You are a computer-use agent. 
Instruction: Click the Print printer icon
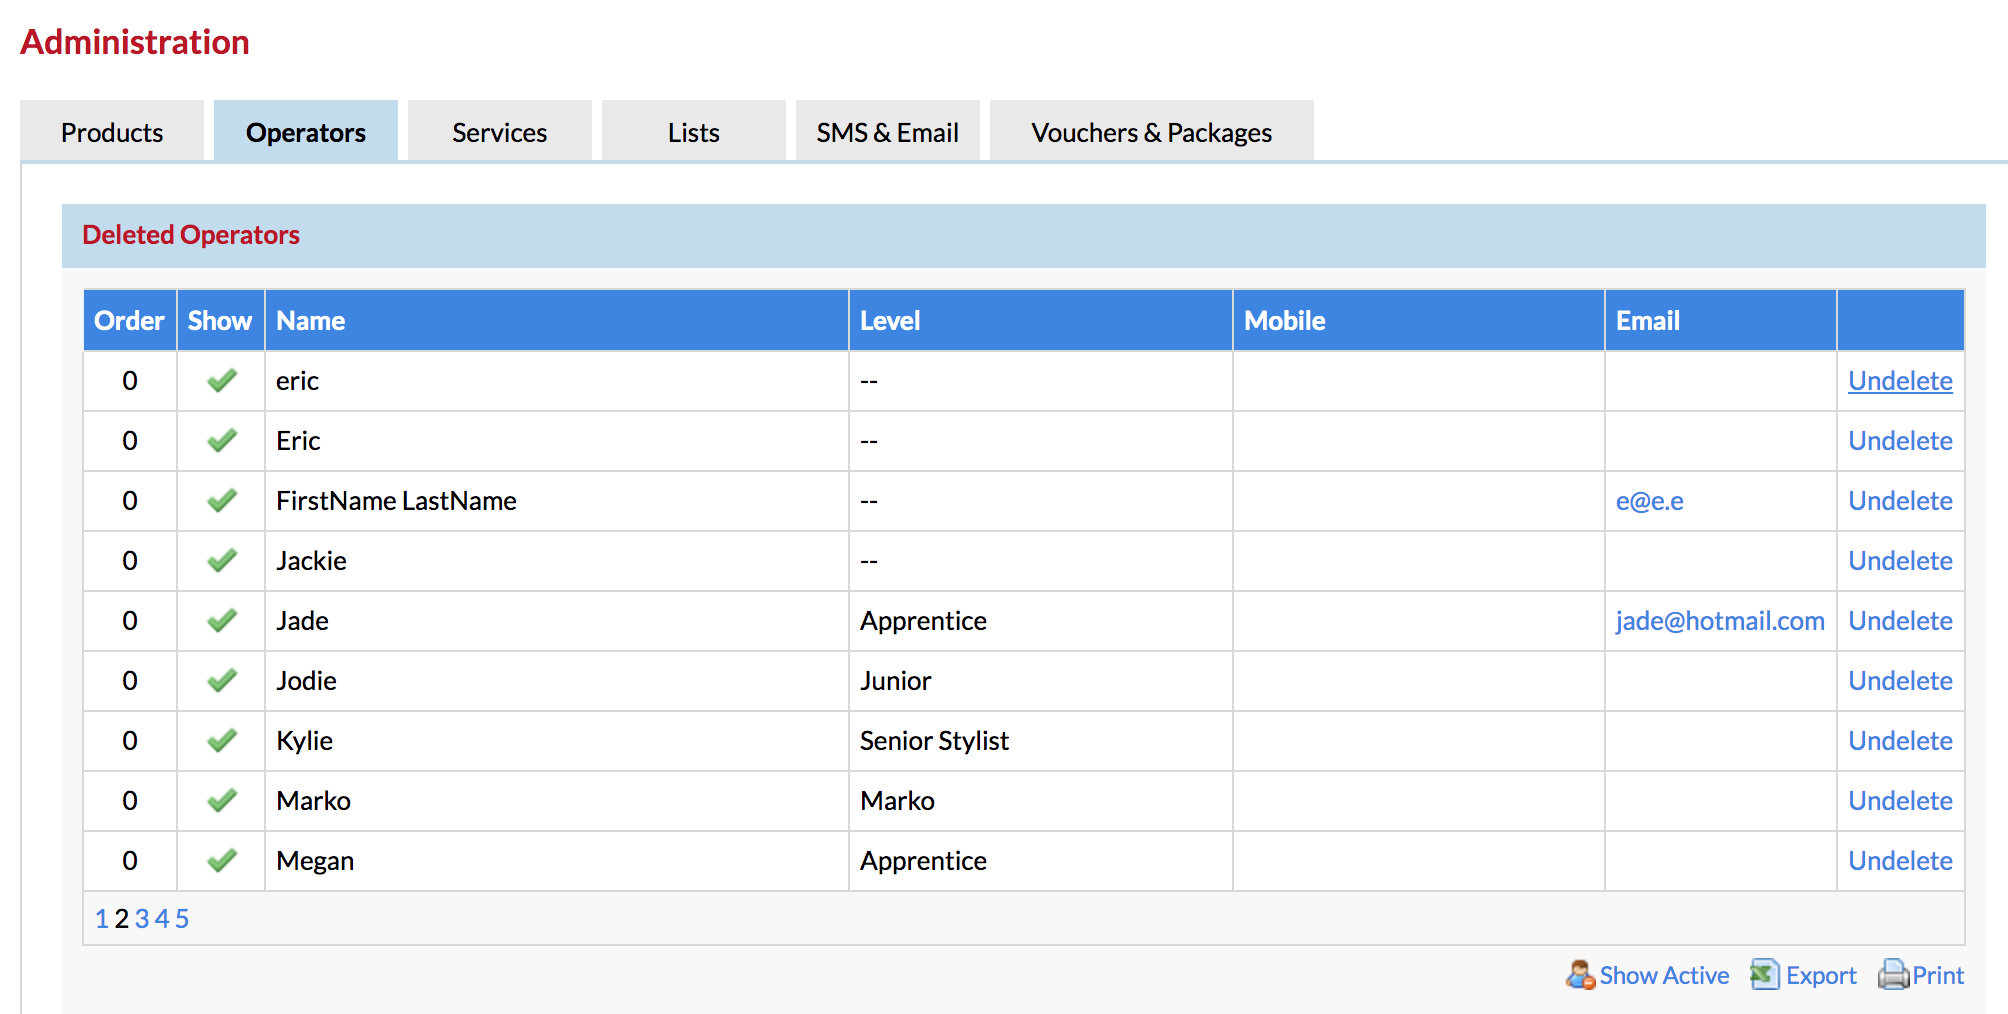1894,975
